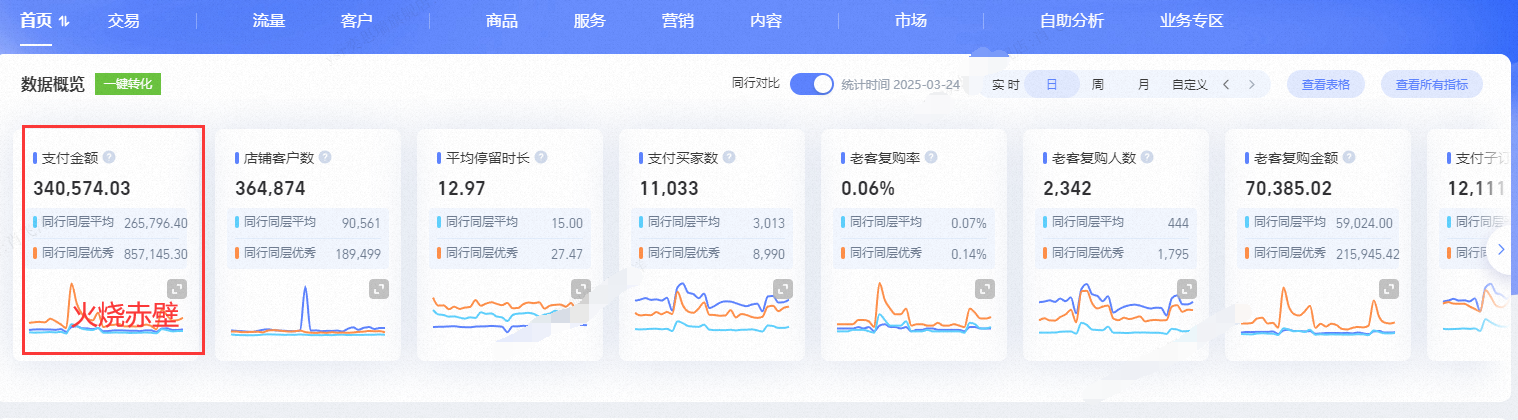Image resolution: width=1518 pixels, height=420 pixels.
Task: Go to next date with right chevron
Action: [x=1251, y=84]
